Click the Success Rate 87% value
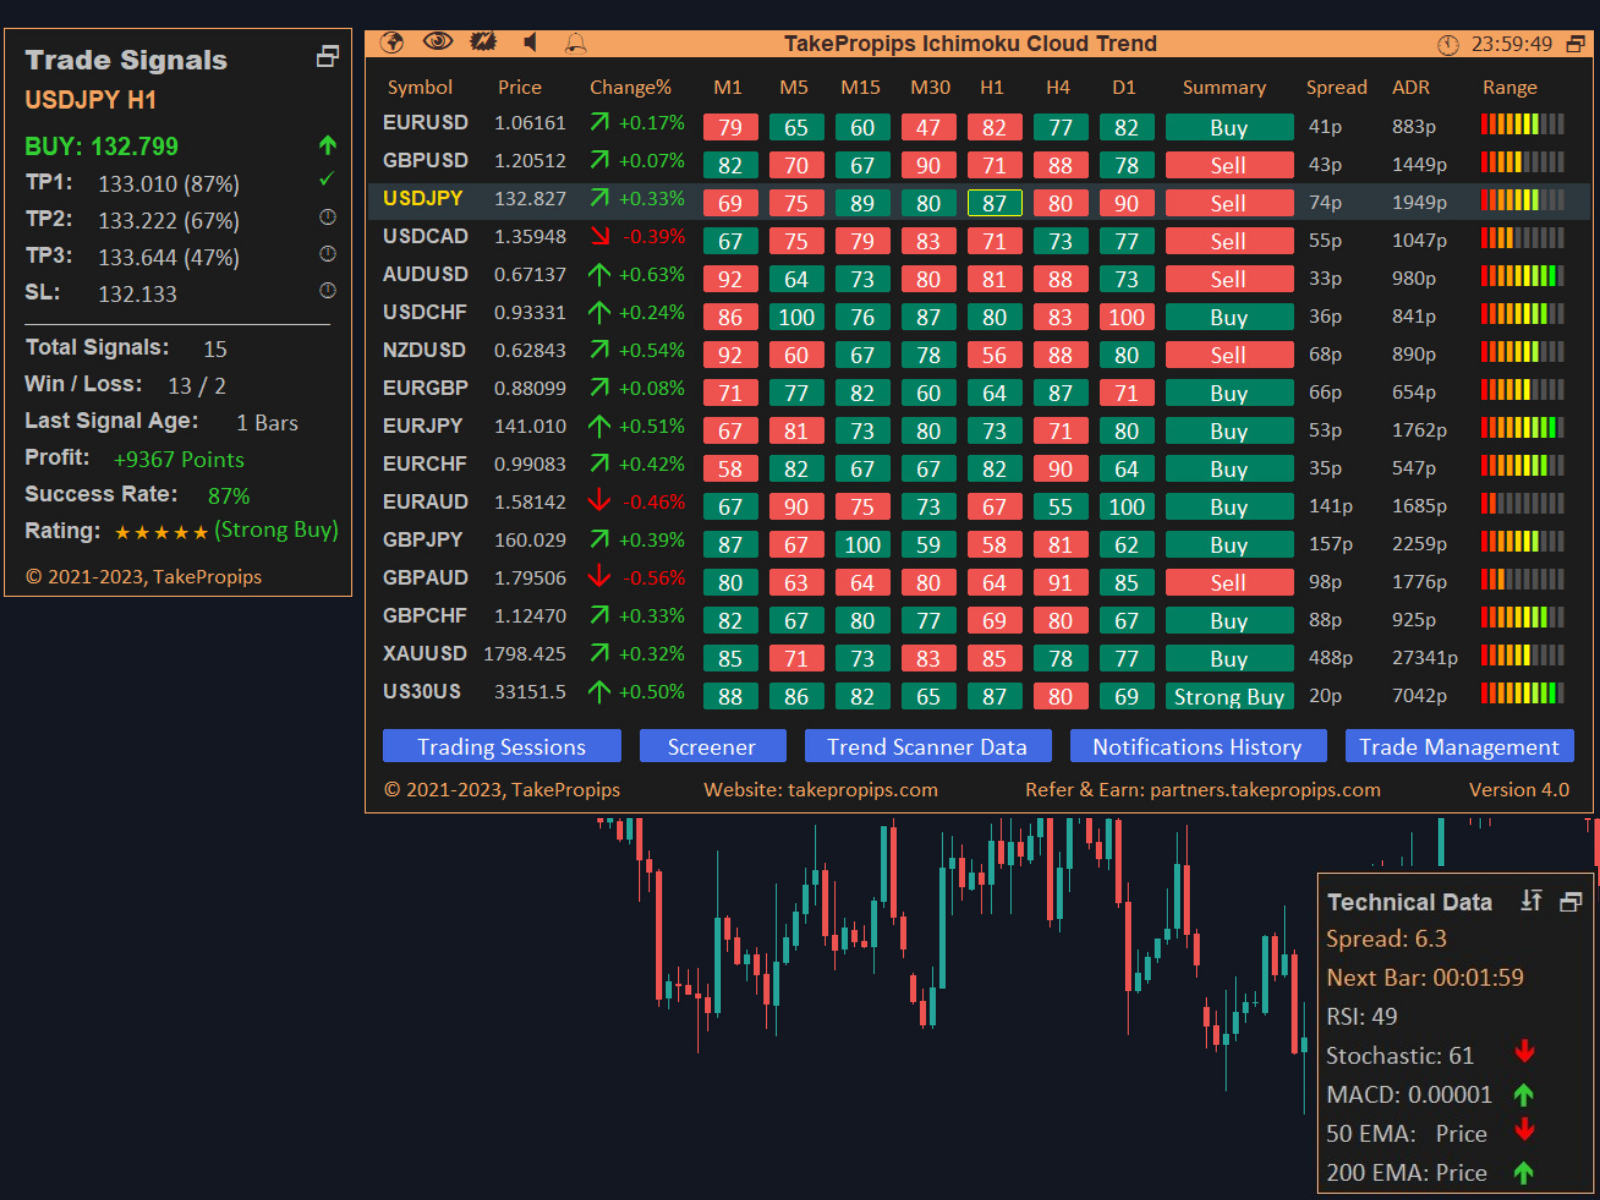Viewport: 1600px width, 1200px height. coord(229,496)
